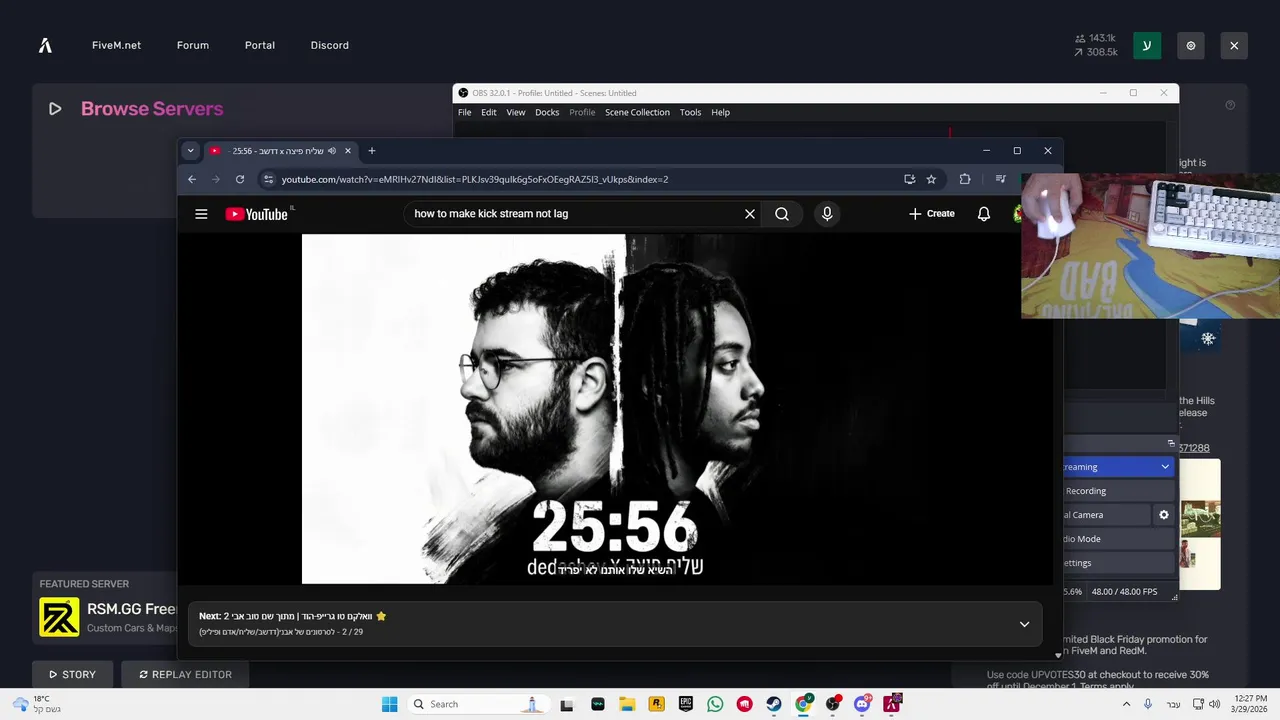The height and width of the screenshot is (720, 1280).
Task: Expand the Next playlist panel chevron
Action: (x=1024, y=624)
